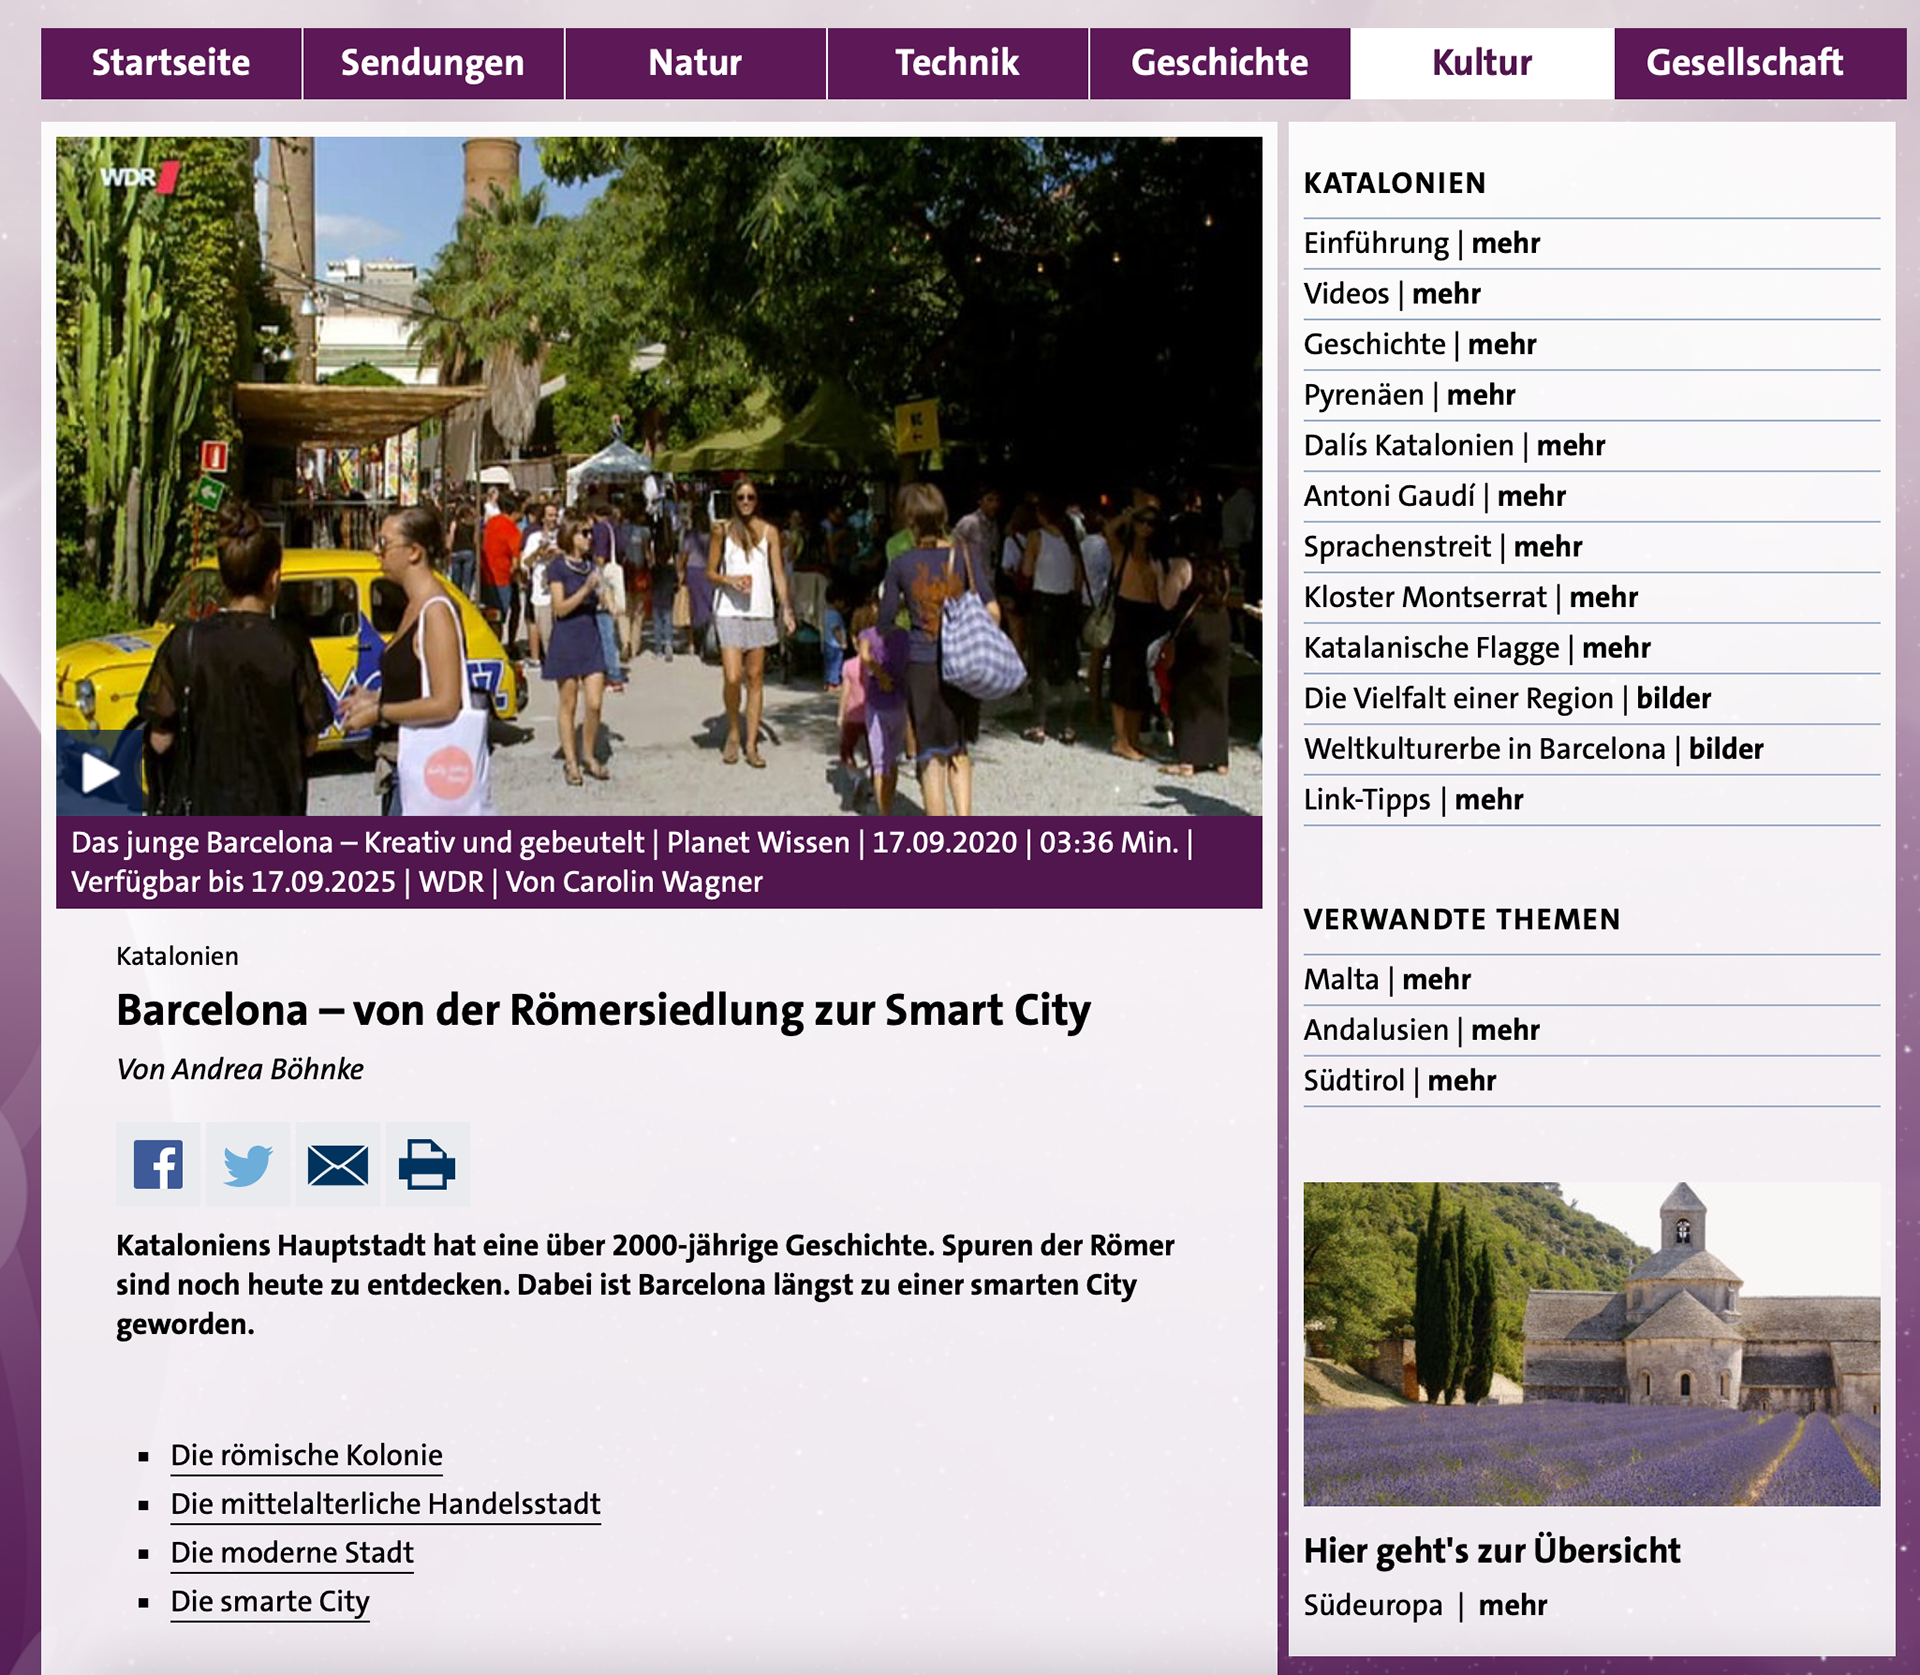Switch to the Natur tab

[x=695, y=63]
